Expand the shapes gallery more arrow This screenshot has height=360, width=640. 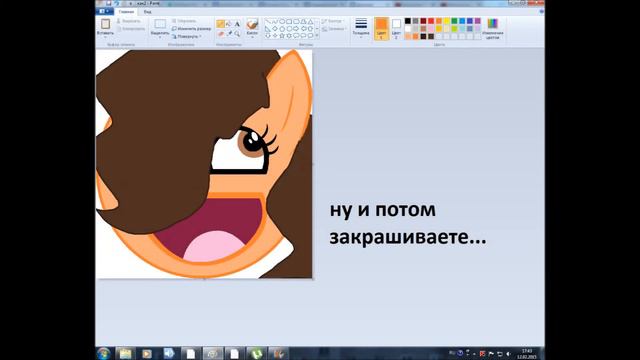(x=317, y=36)
